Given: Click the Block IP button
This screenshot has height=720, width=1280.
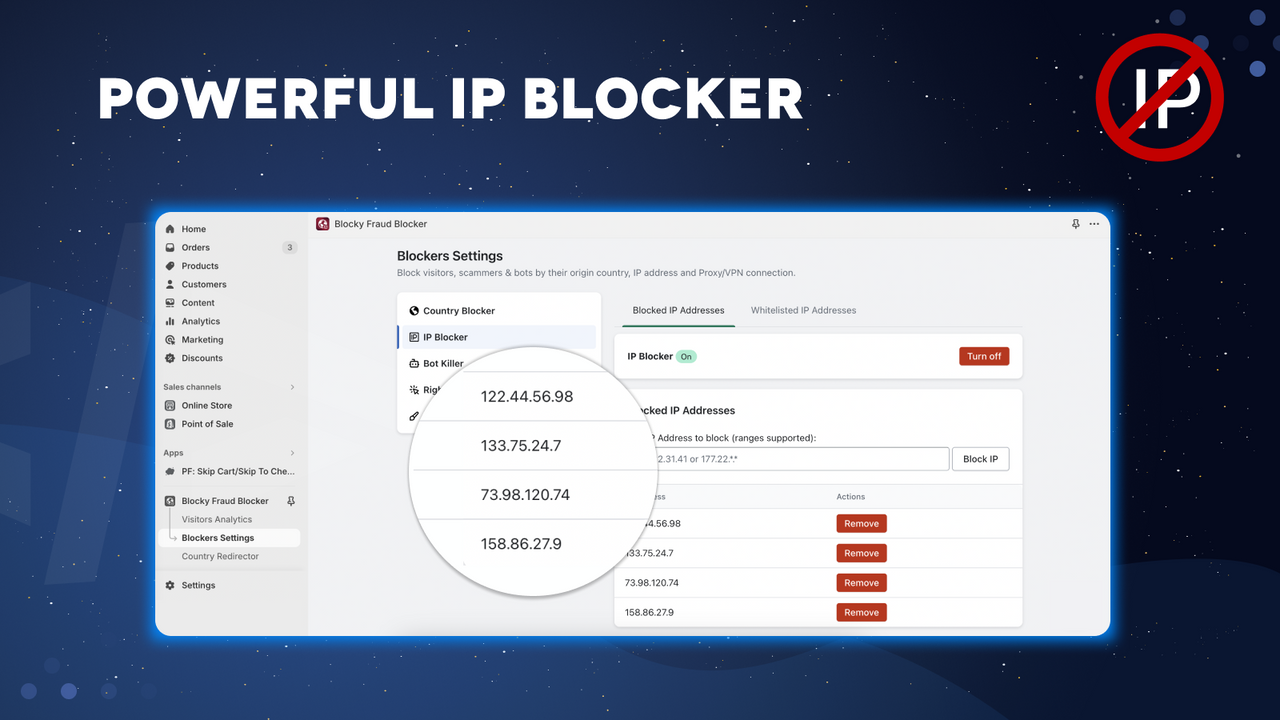Looking at the screenshot, I should pyautogui.click(x=980, y=459).
